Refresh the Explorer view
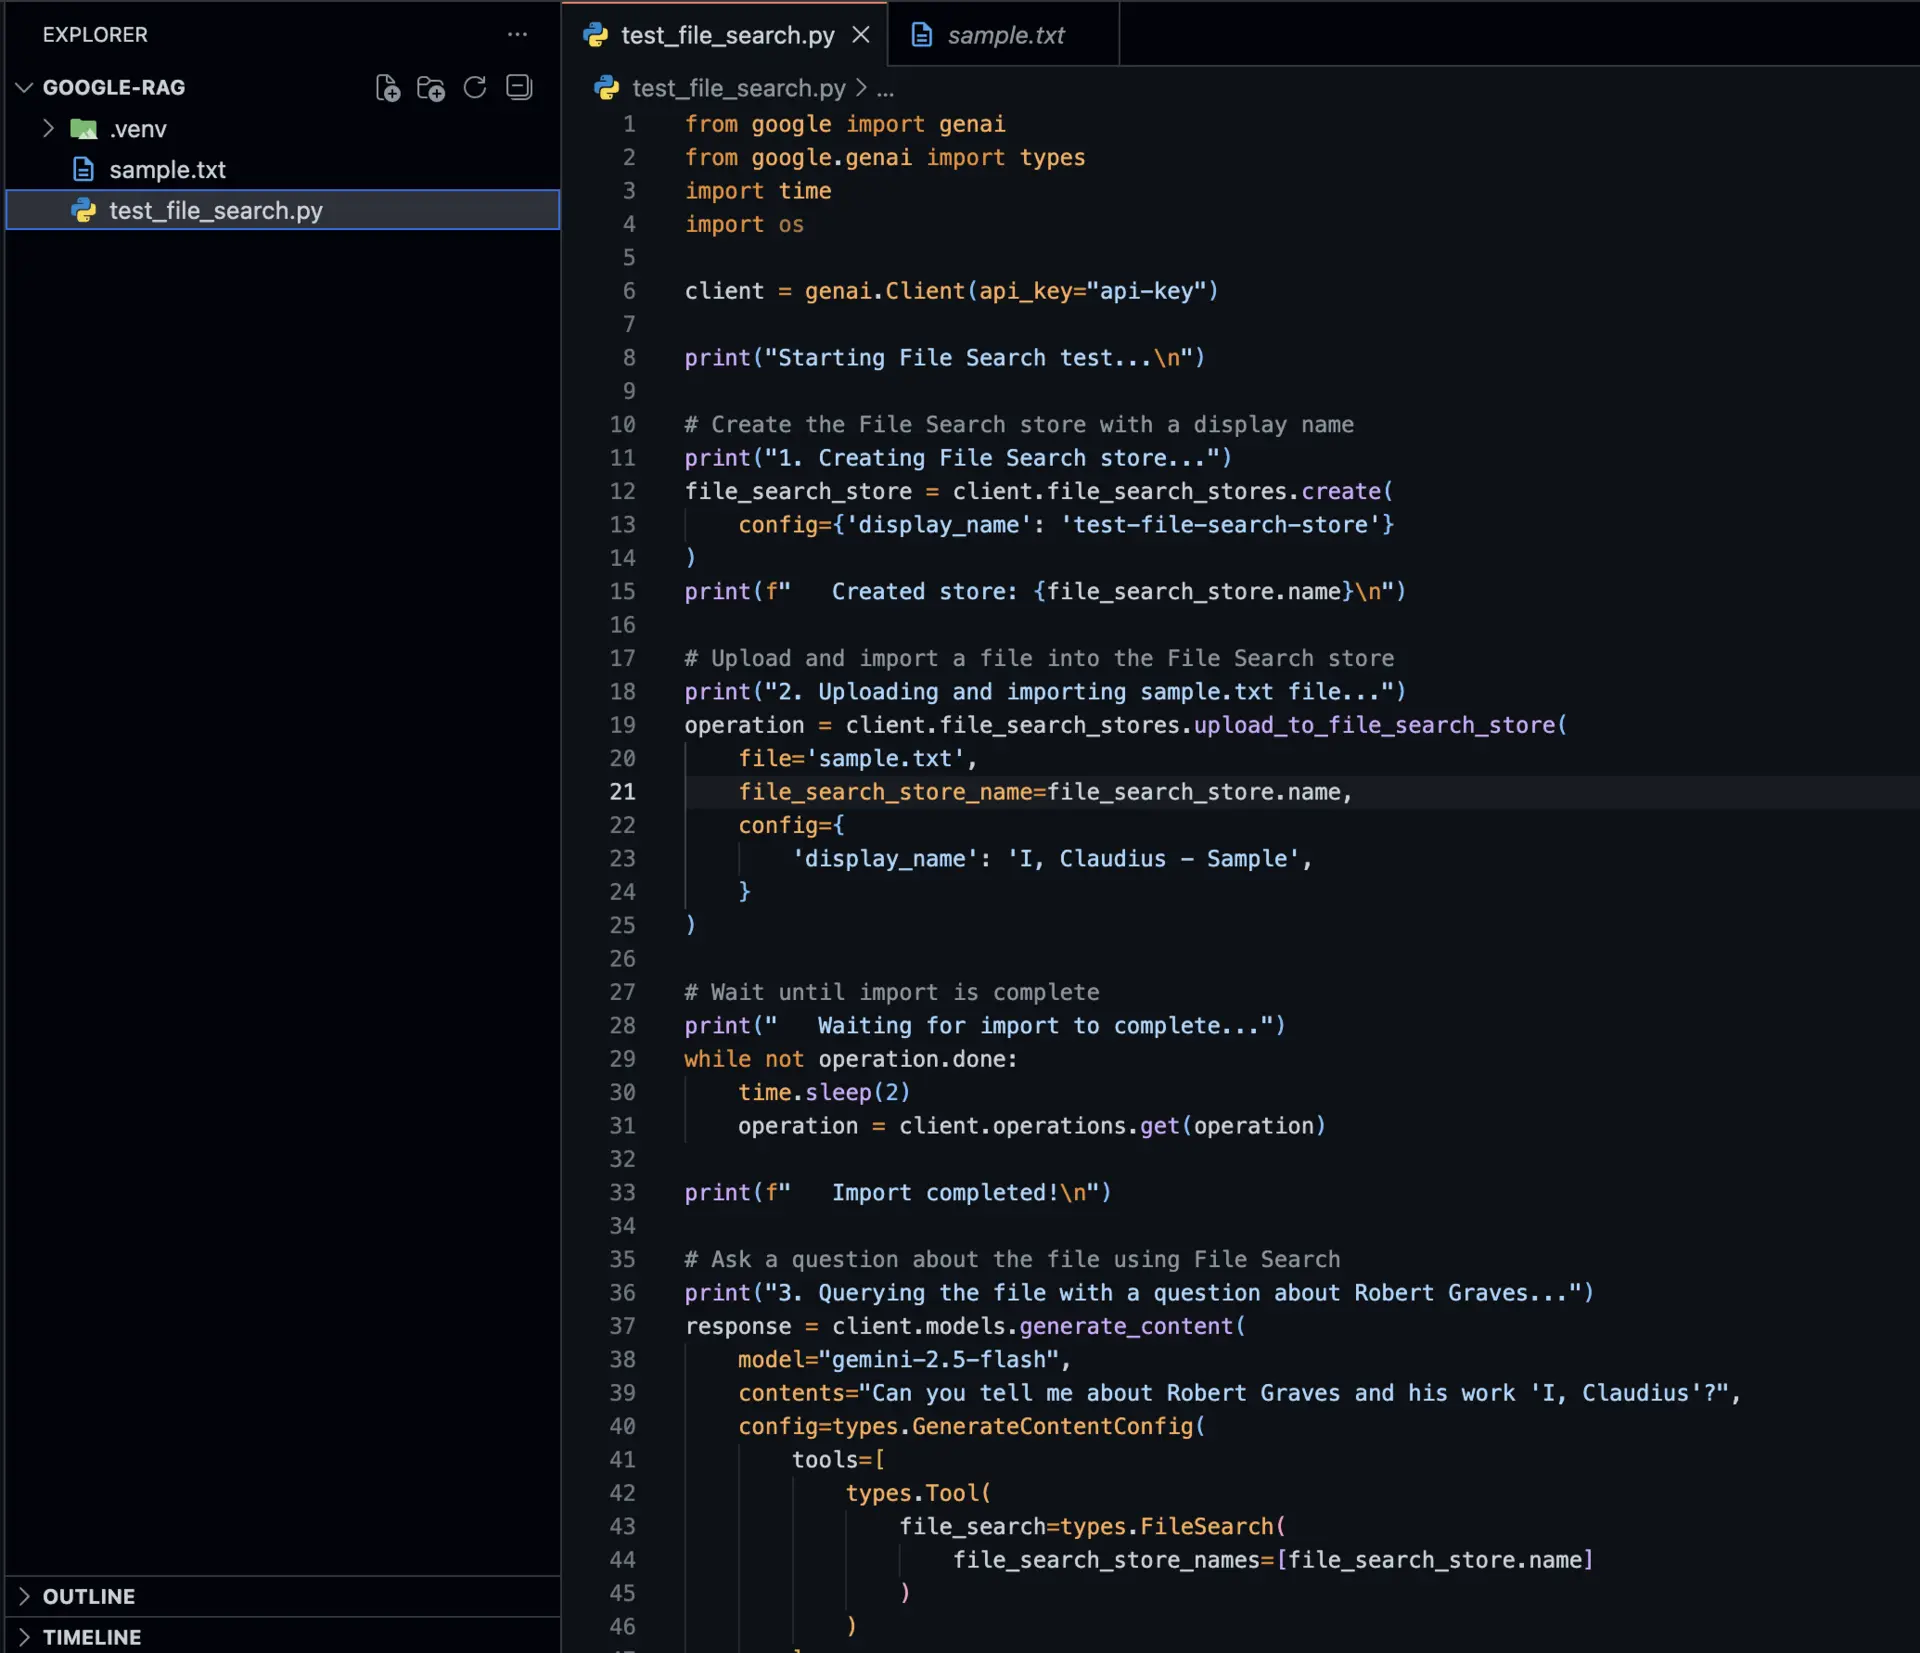Screen dimensions: 1920x1653 point(475,87)
